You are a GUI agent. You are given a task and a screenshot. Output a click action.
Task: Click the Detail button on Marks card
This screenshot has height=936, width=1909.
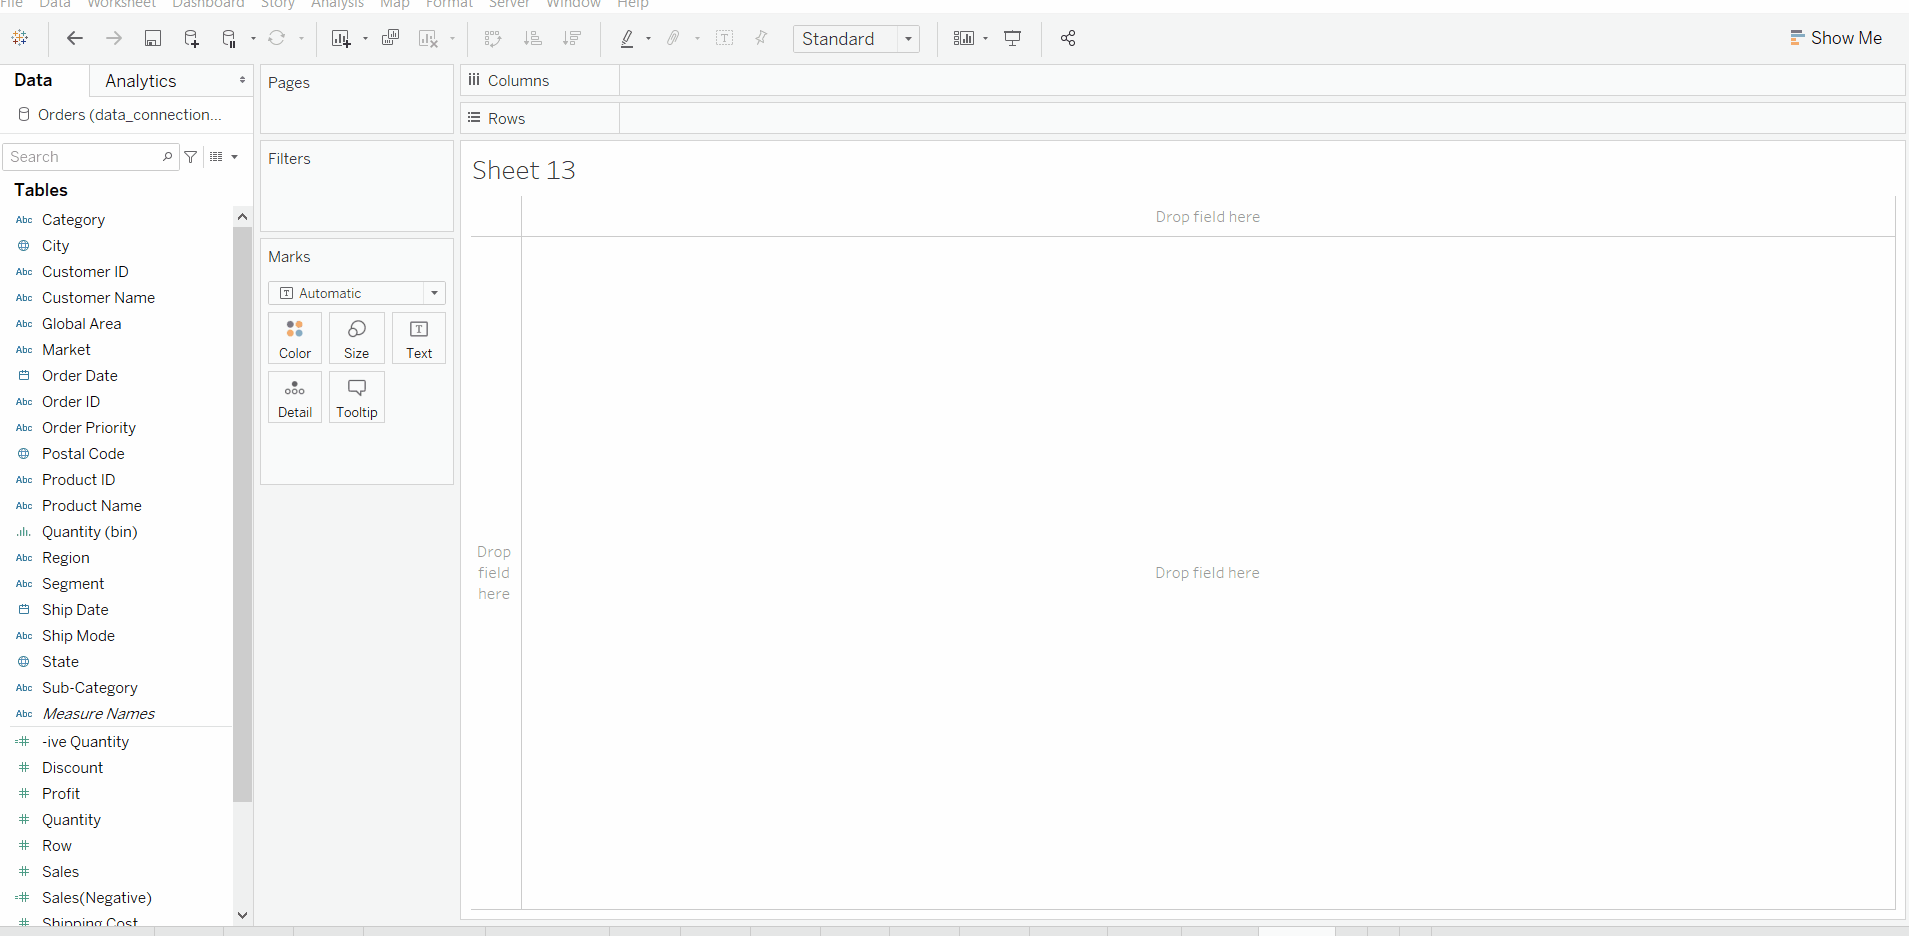pyautogui.click(x=295, y=397)
